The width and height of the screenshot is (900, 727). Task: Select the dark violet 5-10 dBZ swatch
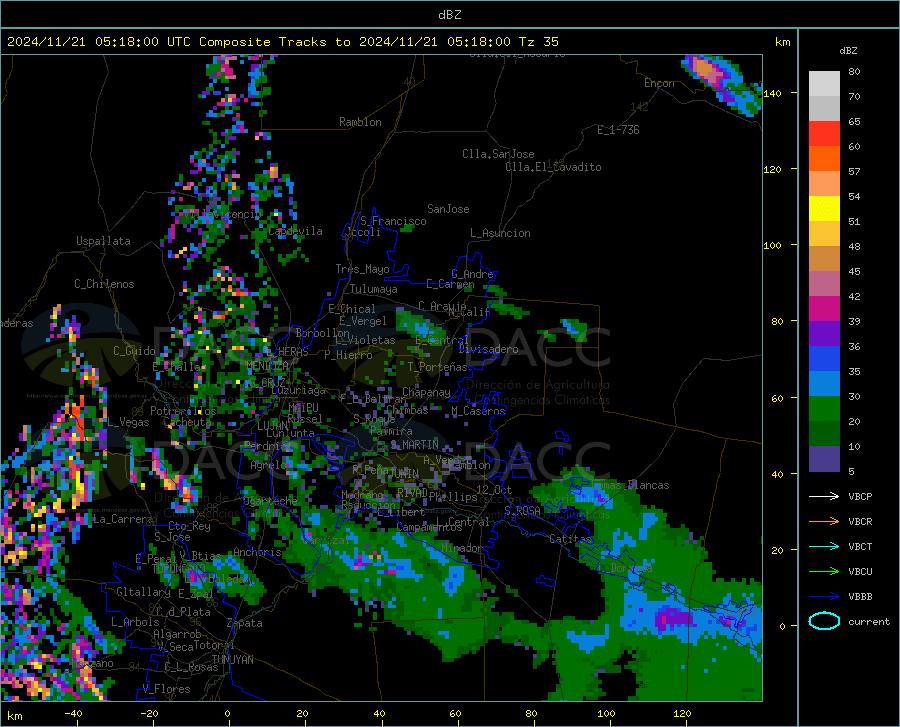824,459
